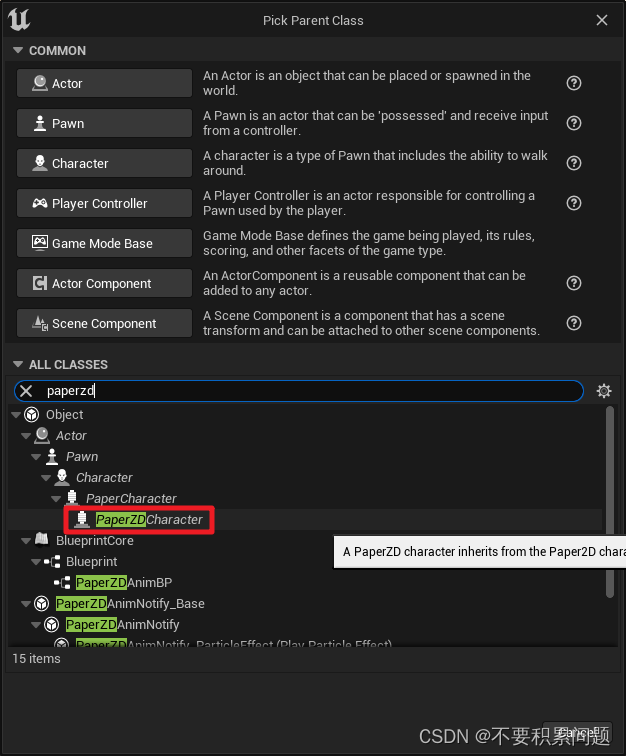Image resolution: width=626 pixels, height=756 pixels.
Task: Collapse the Pawn tree node
Action: point(36,457)
